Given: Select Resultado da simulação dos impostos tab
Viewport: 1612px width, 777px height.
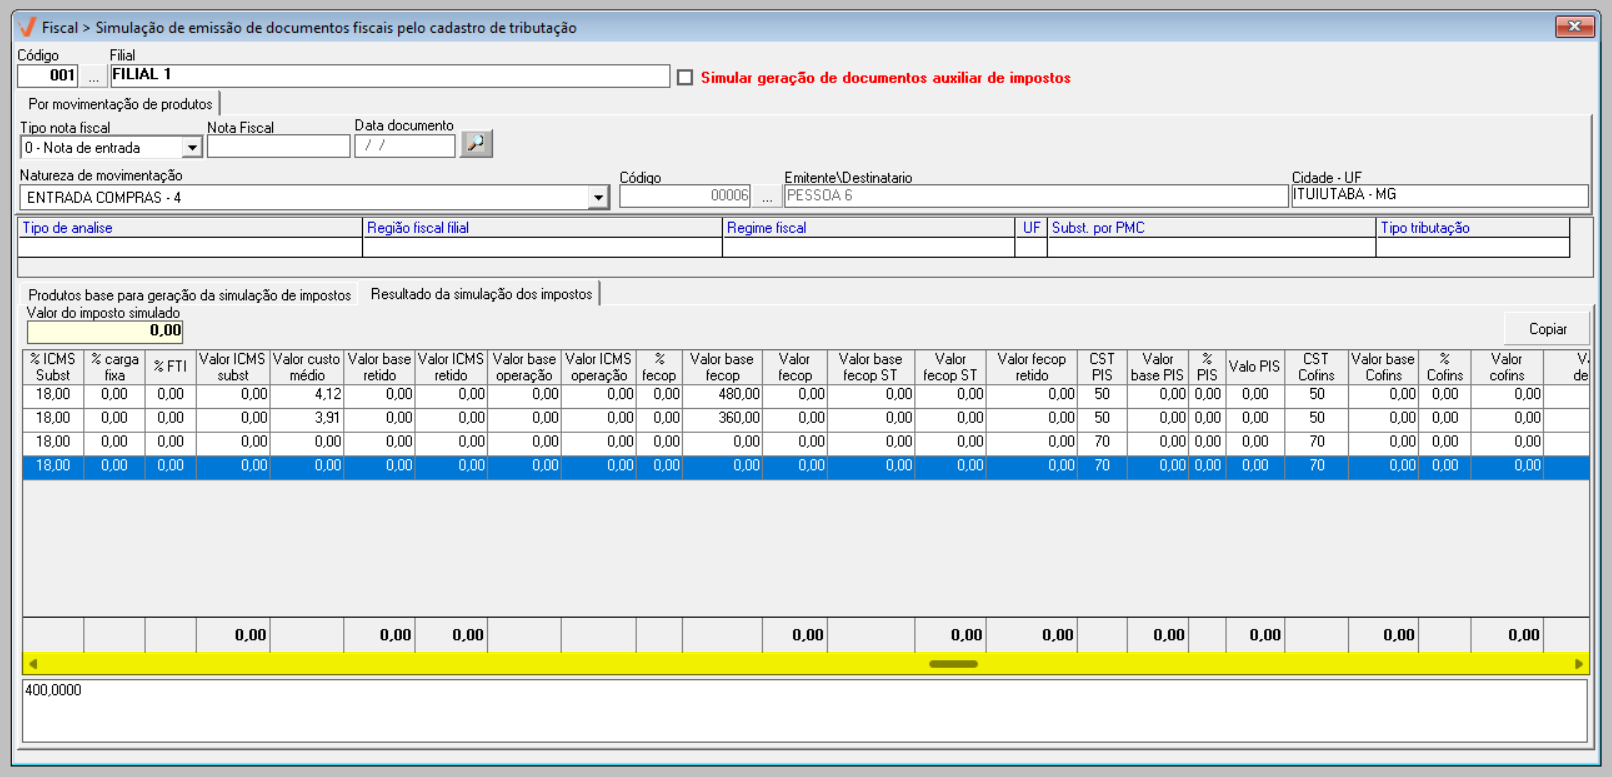Looking at the screenshot, I should point(481,294).
